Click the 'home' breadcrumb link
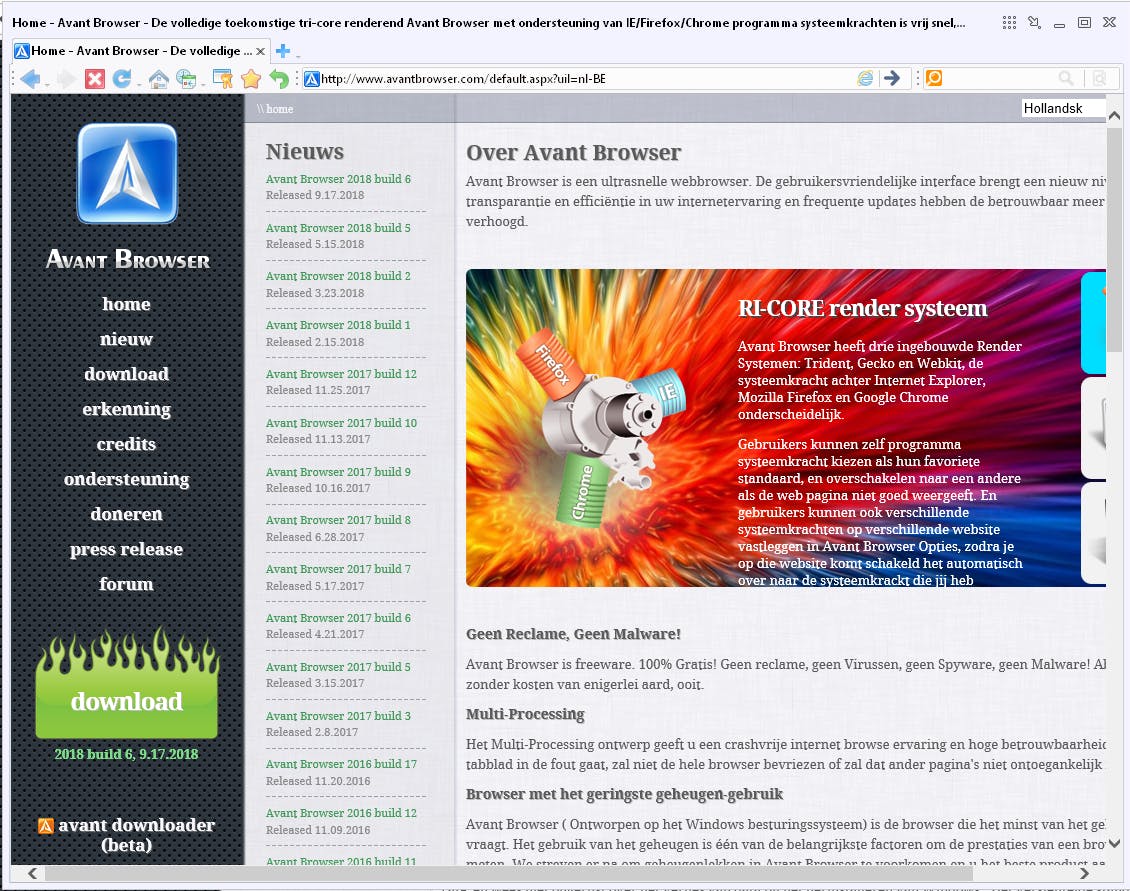1130x891 pixels. pos(280,109)
